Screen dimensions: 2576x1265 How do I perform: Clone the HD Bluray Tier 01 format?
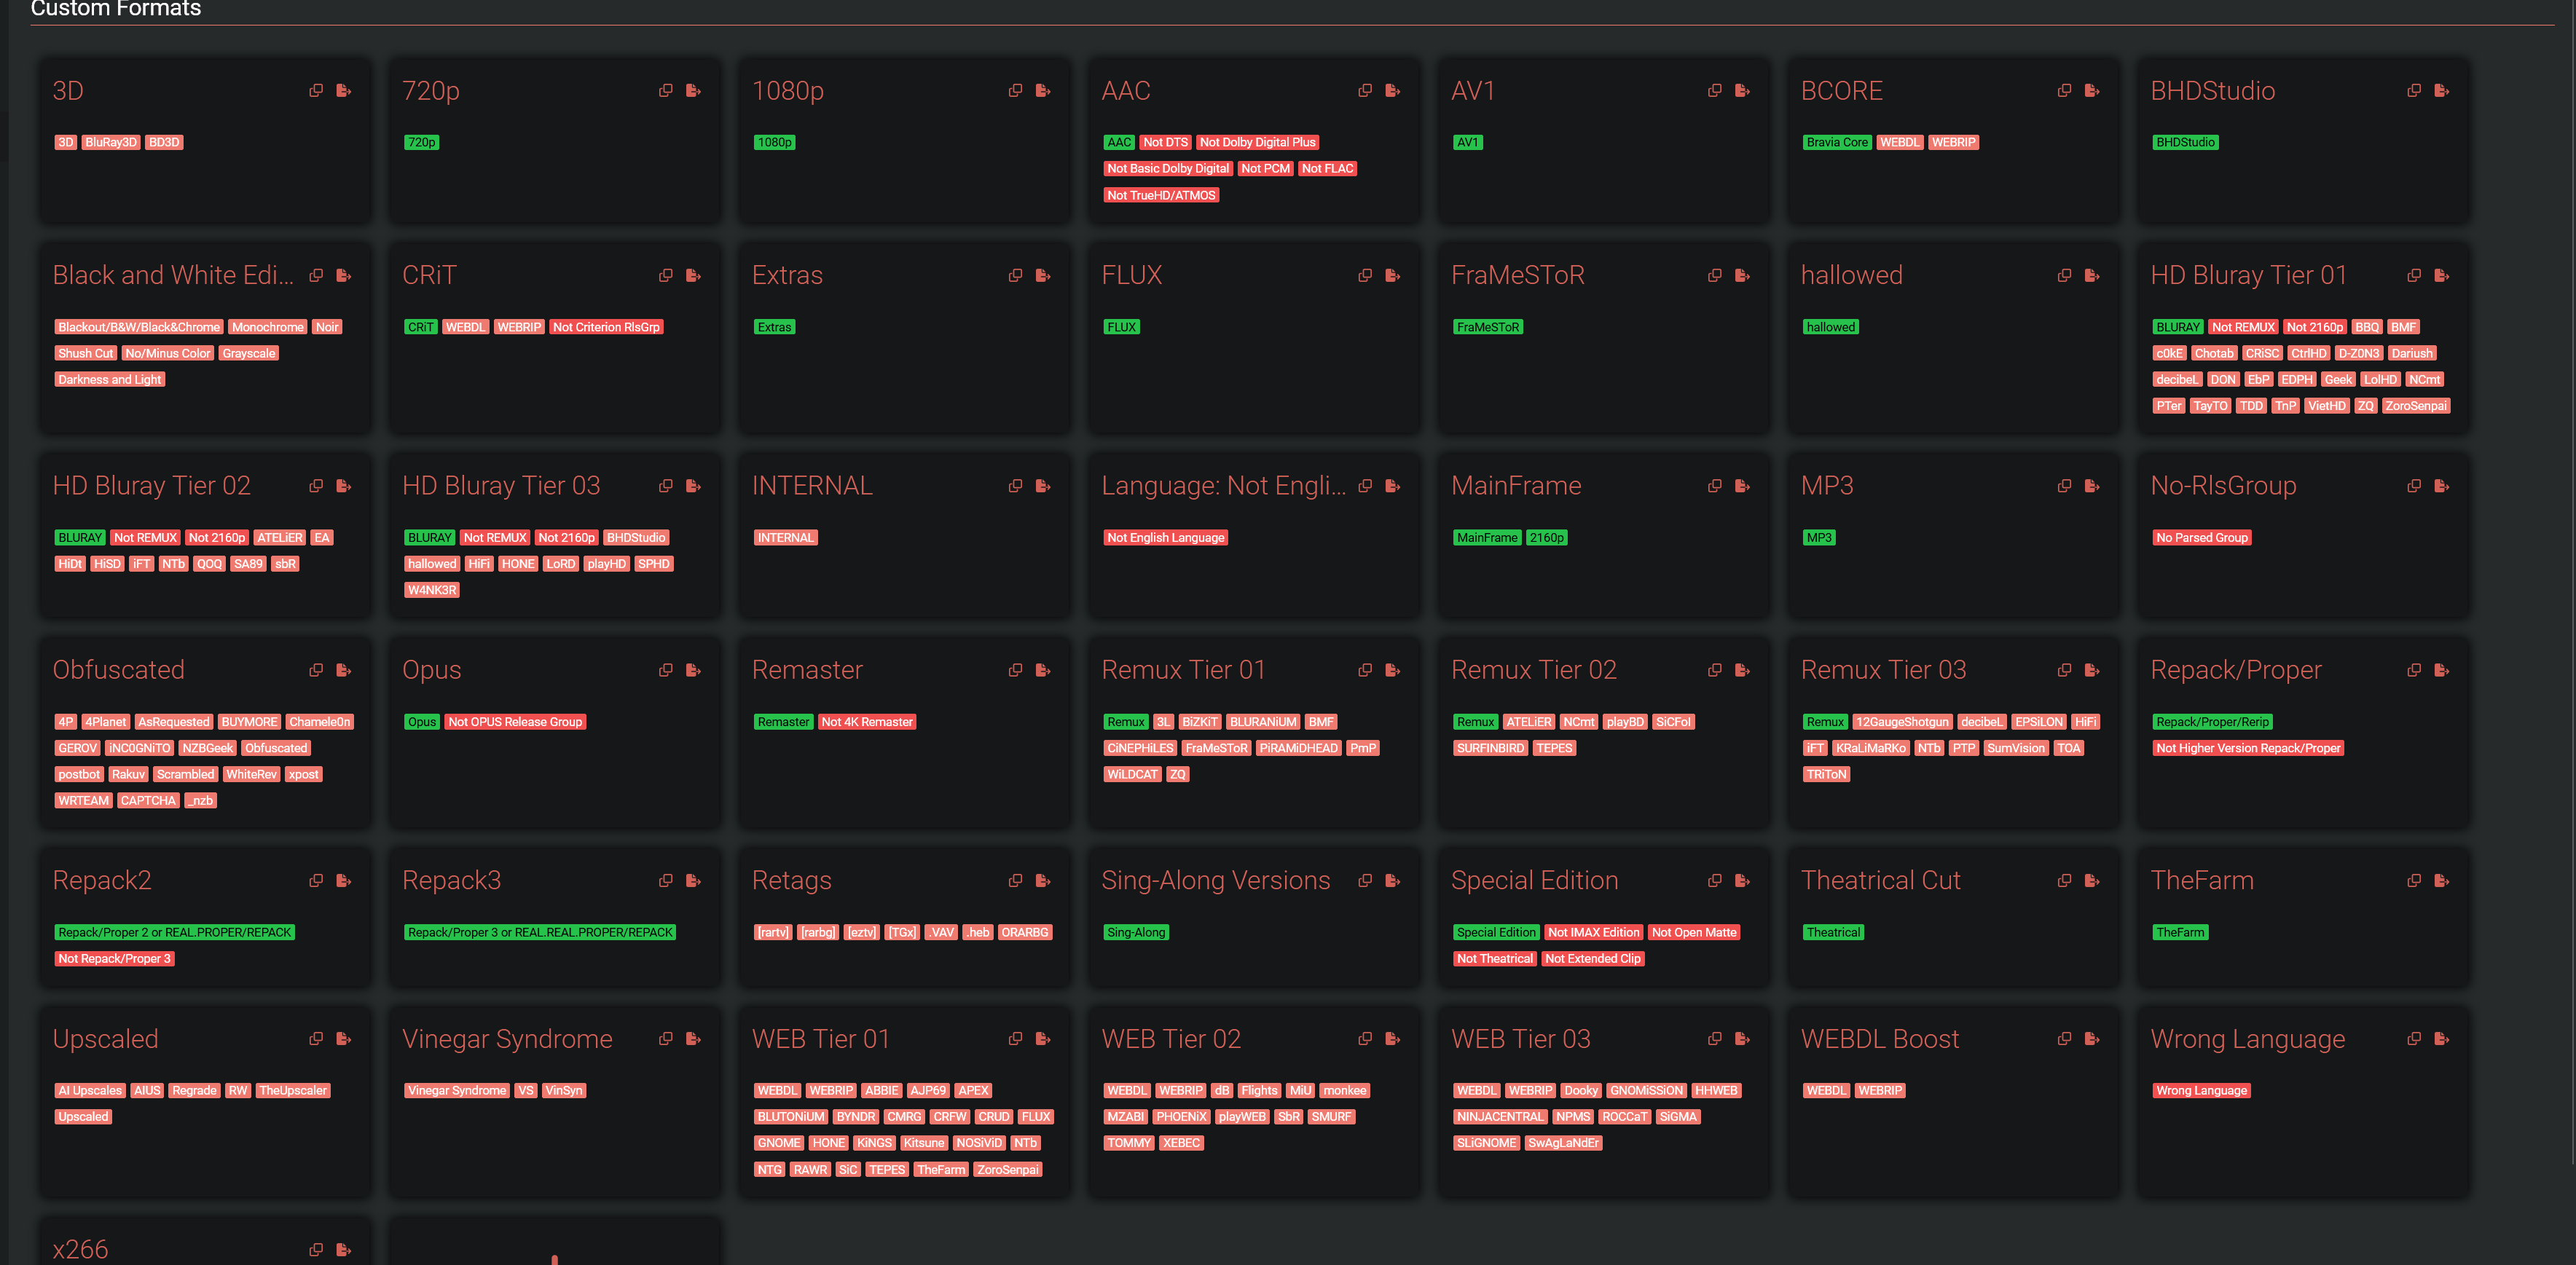(x=2414, y=276)
